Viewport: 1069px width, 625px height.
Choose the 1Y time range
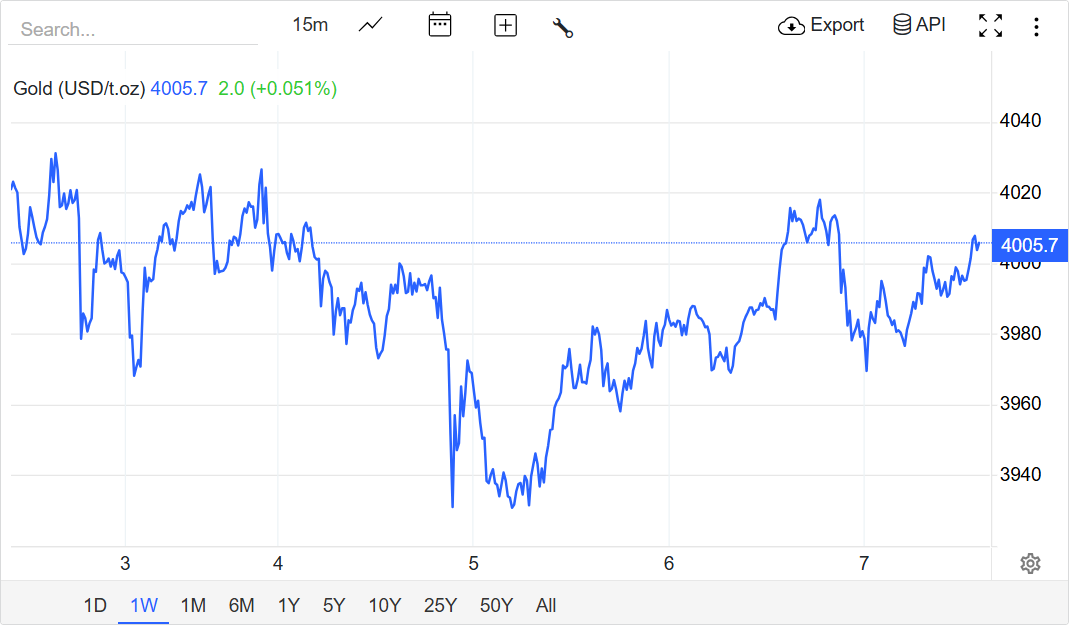tap(288, 605)
